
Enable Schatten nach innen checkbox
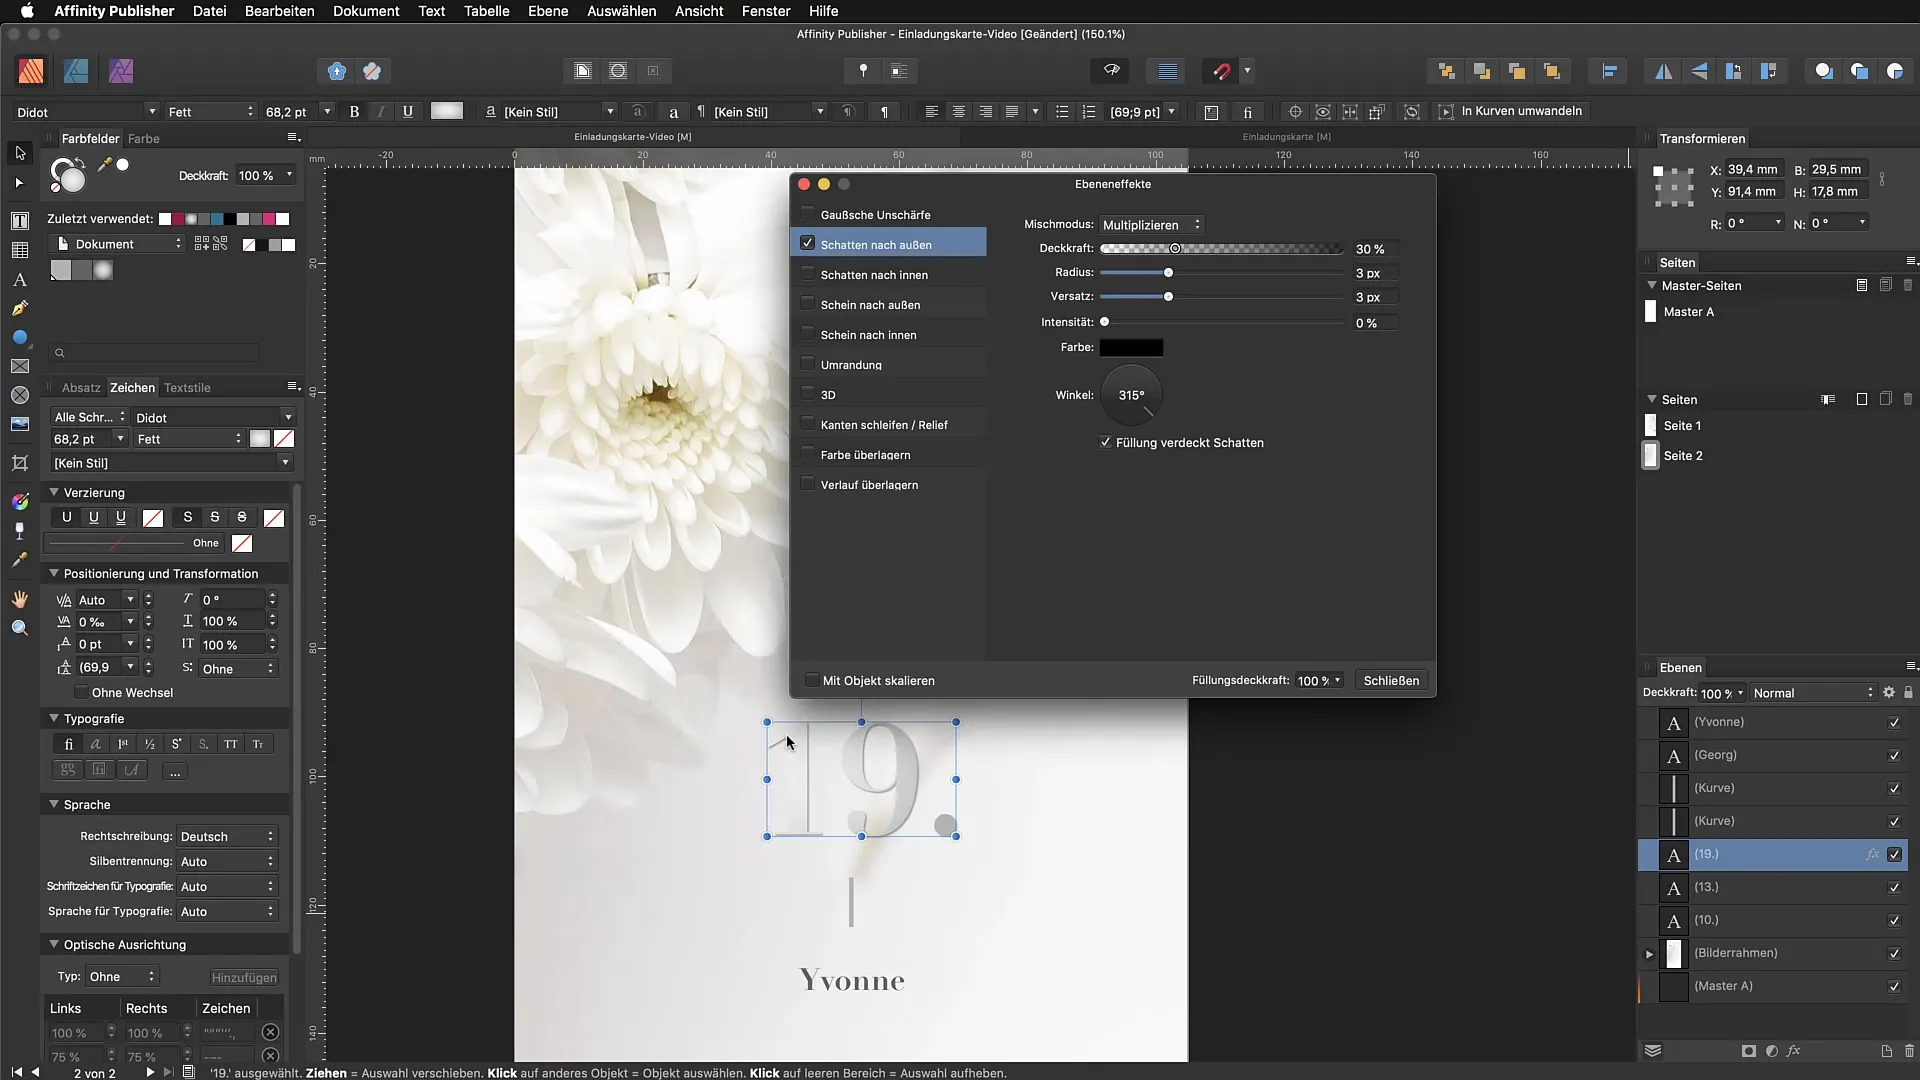click(807, 274)
